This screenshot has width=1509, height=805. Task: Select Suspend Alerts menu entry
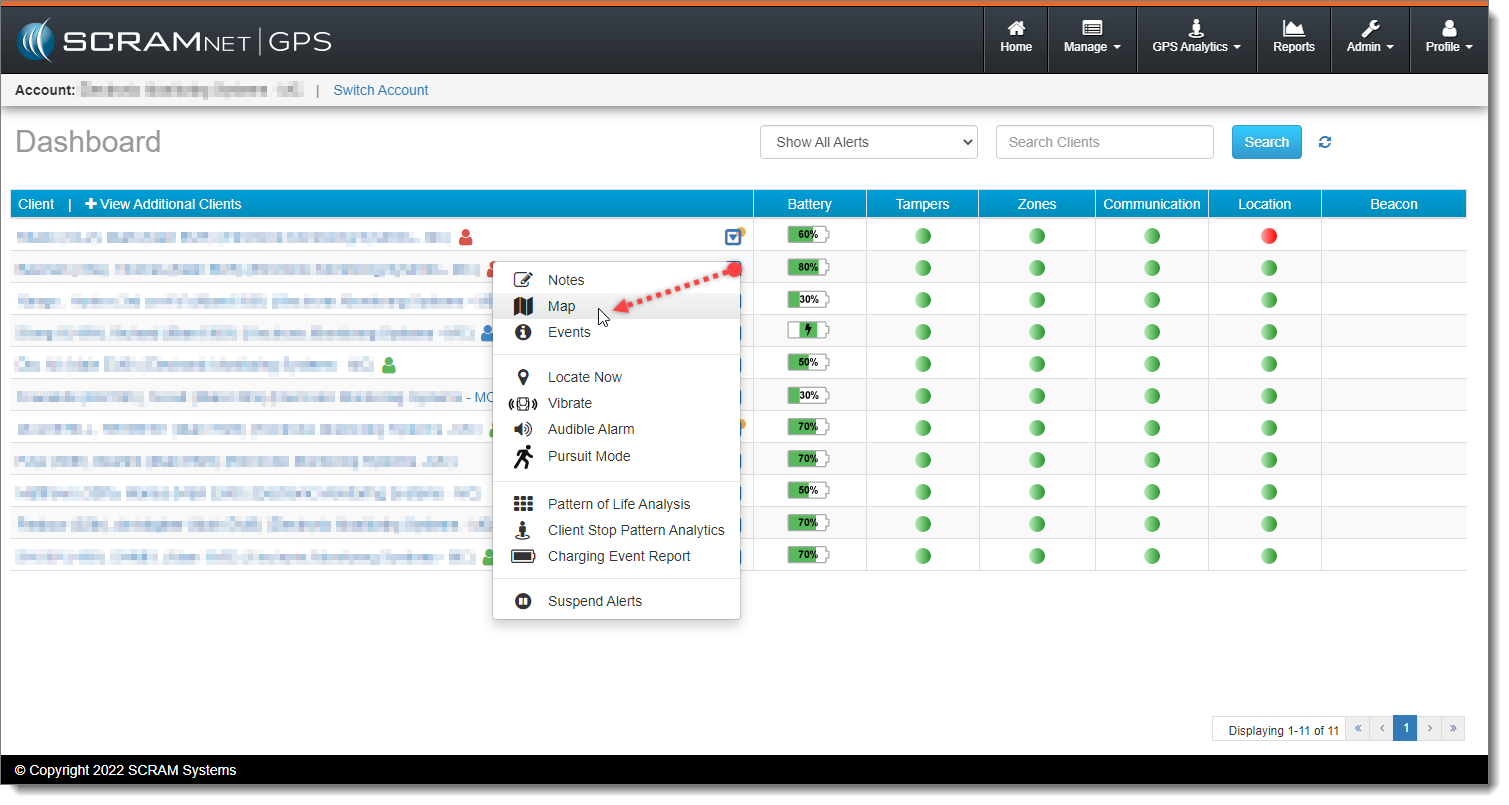594,601
